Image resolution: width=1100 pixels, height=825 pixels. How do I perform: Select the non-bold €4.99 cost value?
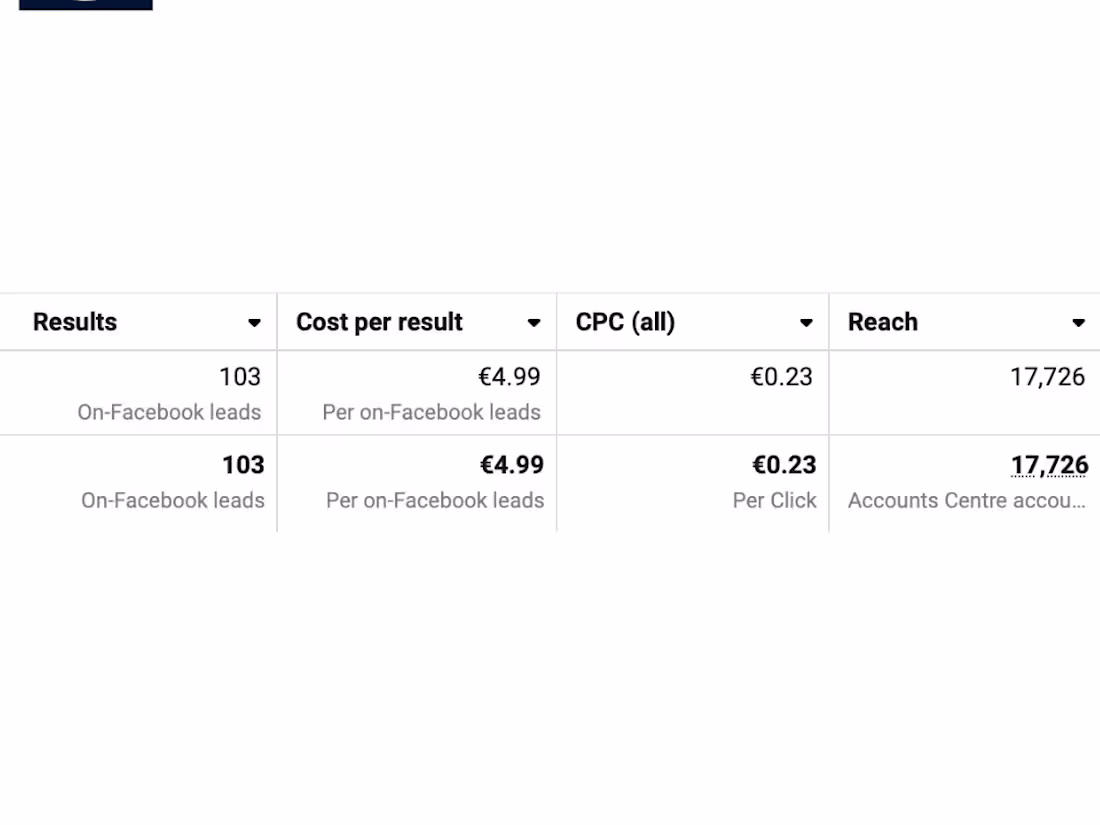tap(509, 377)
